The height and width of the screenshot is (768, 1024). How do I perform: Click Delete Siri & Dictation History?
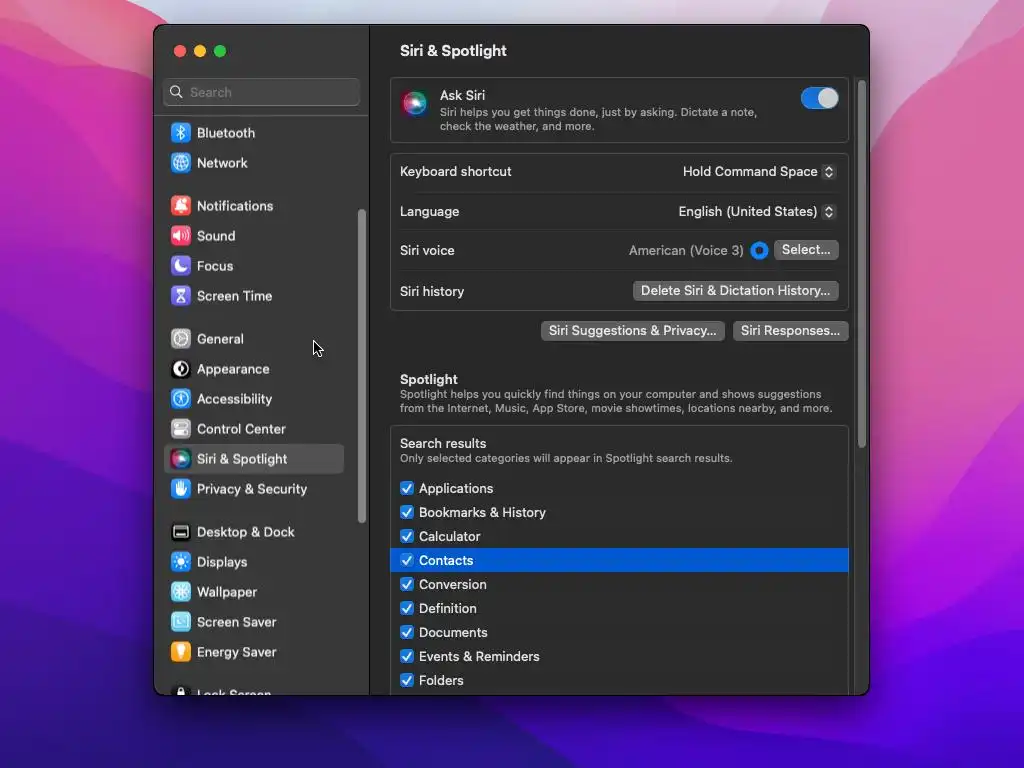click(735, 291)
